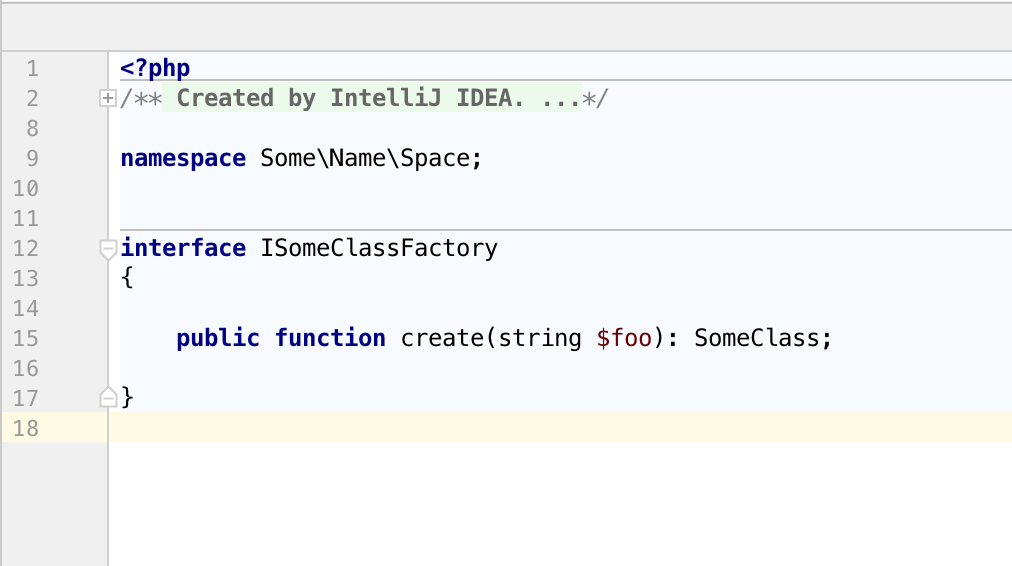
Task: Click the 'public' keyword
Action: (x=218, y=338)
